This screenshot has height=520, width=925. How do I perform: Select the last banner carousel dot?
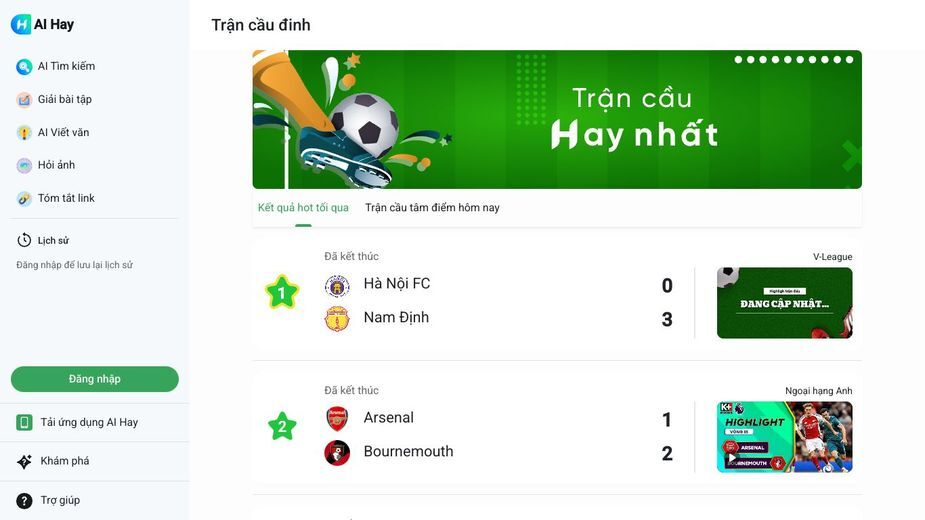click(x=849, y=60)
